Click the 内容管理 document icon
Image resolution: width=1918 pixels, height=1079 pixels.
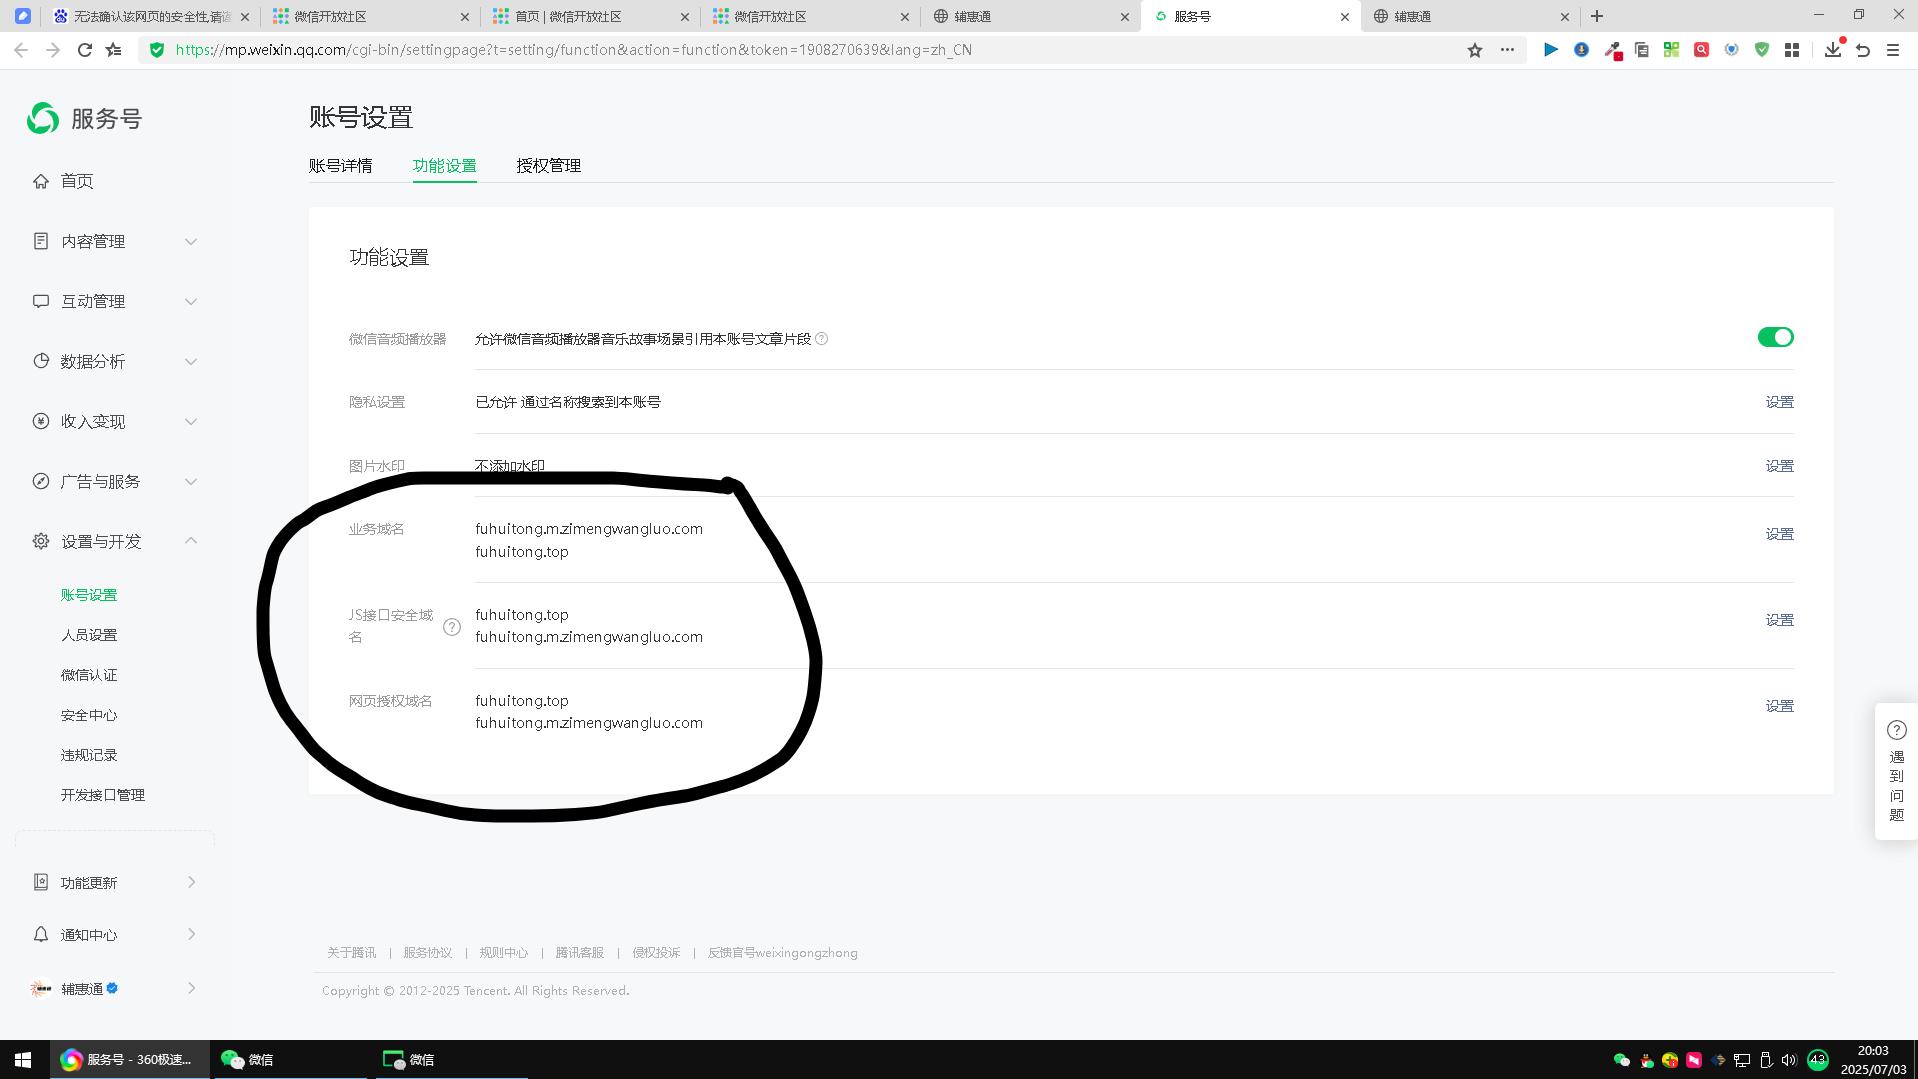point(41,241)
